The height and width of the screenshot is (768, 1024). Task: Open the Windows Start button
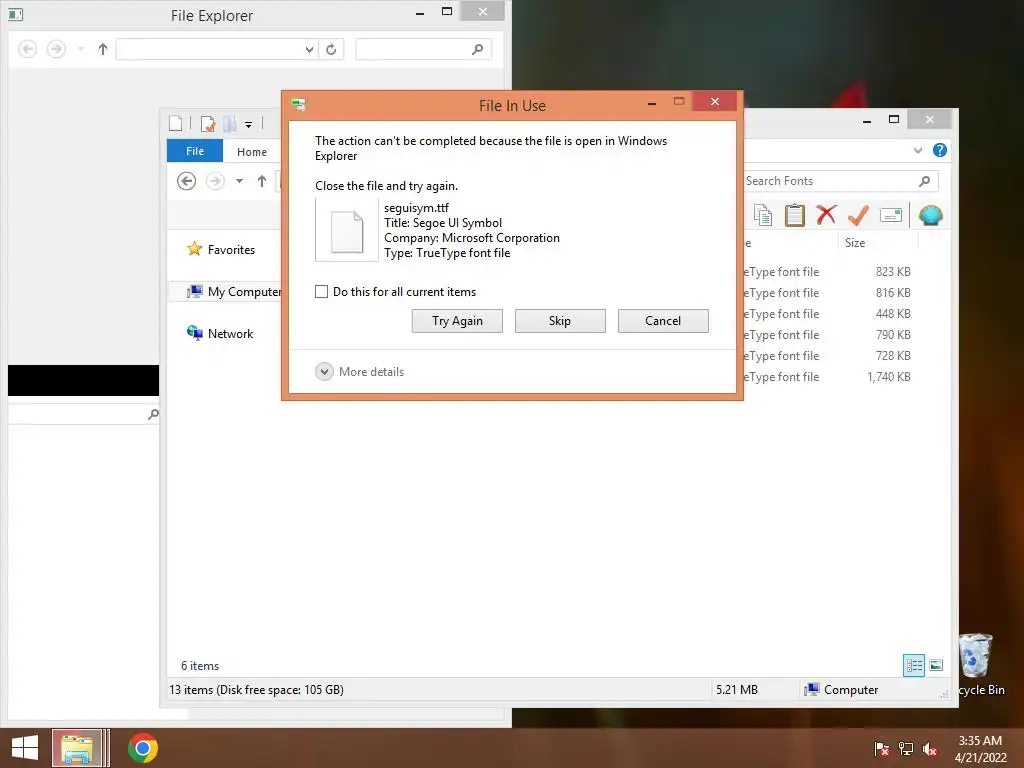[25, 748]
